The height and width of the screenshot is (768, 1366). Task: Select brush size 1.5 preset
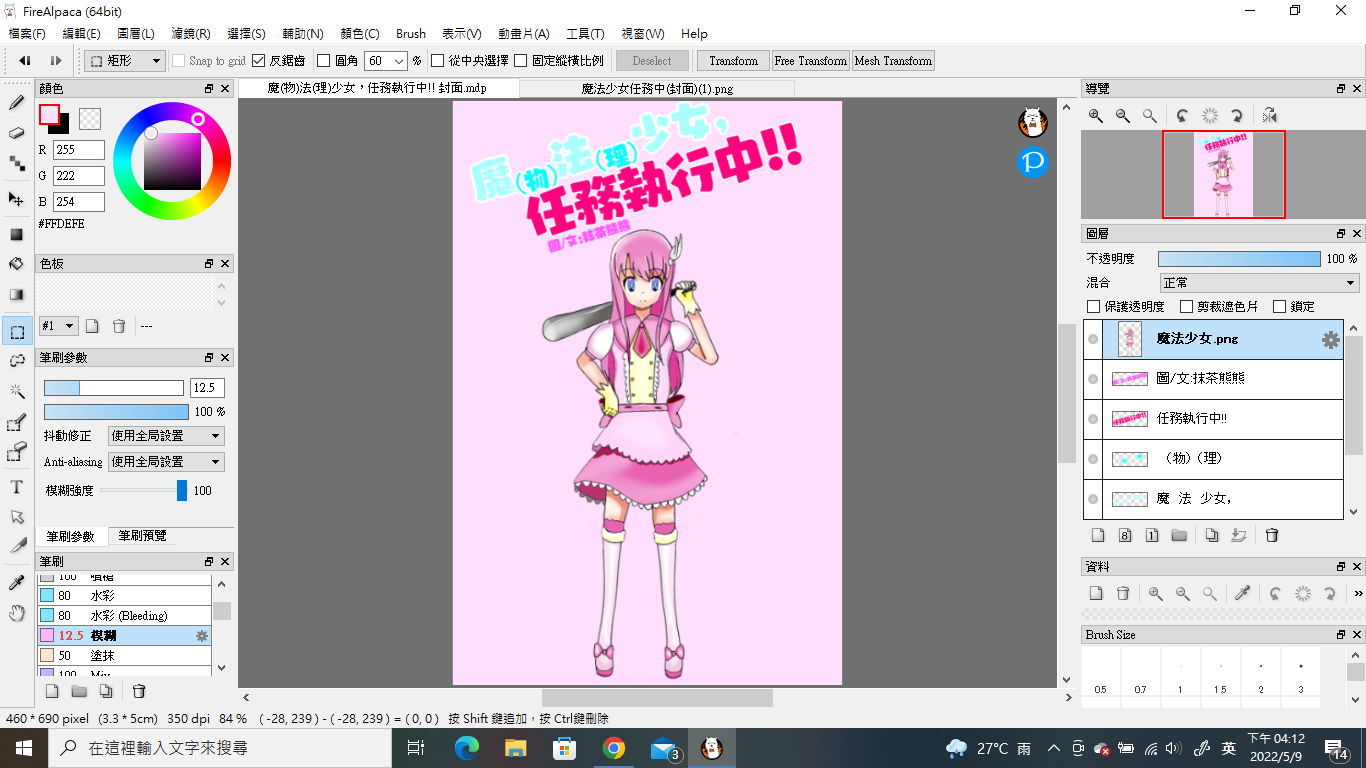(x=1220, y=671)
